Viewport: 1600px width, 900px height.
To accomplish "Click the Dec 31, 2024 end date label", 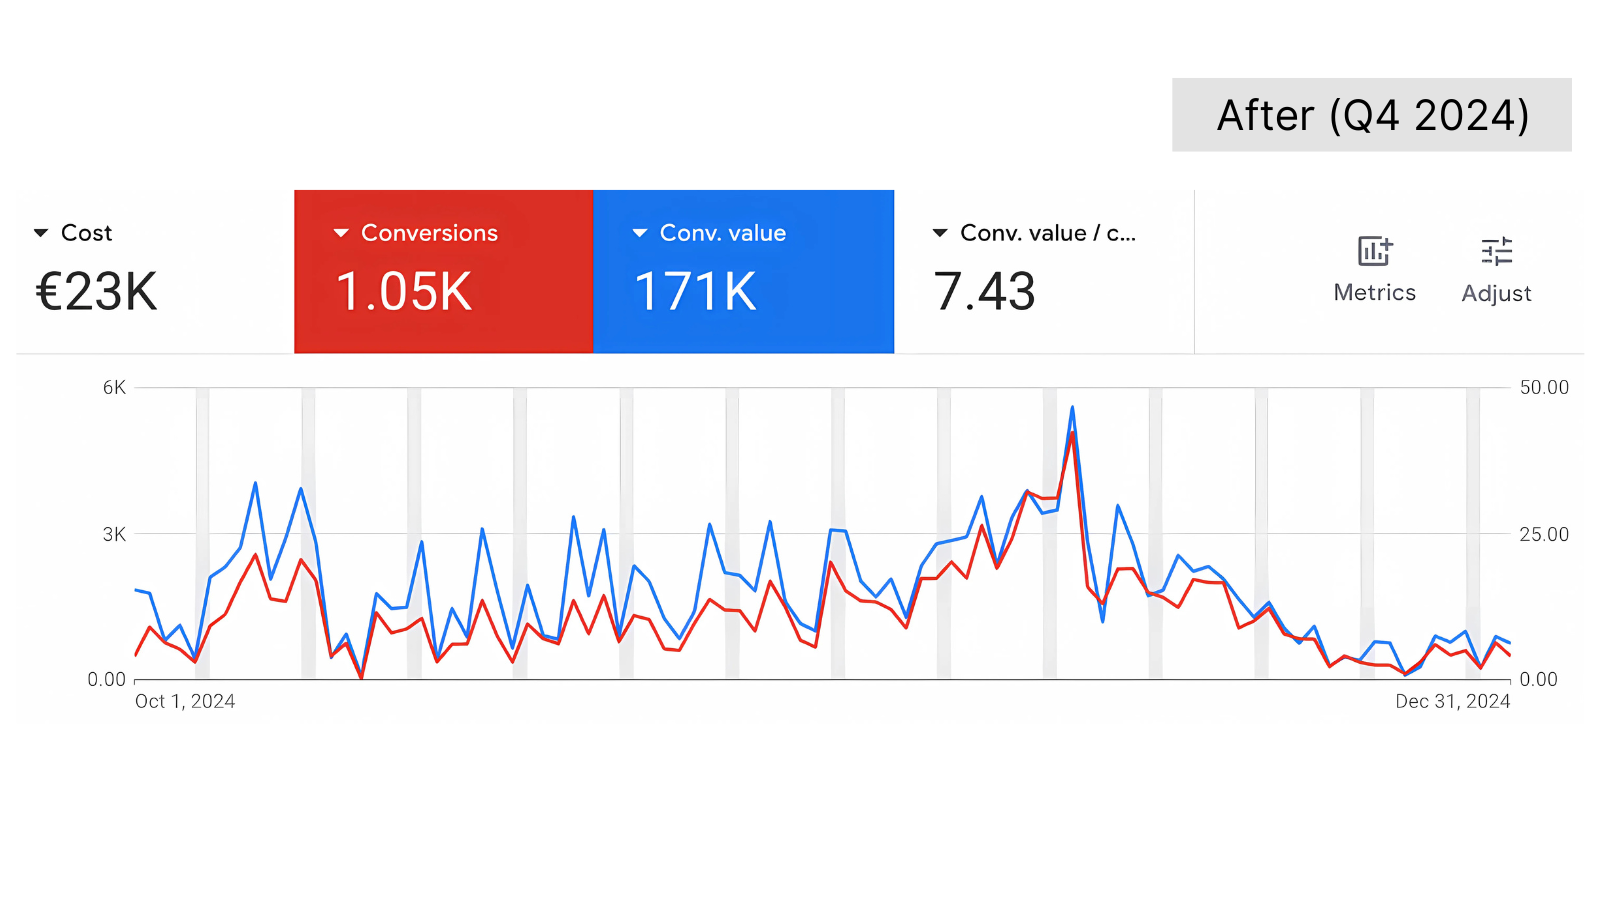I will (x=1452, y=701).
